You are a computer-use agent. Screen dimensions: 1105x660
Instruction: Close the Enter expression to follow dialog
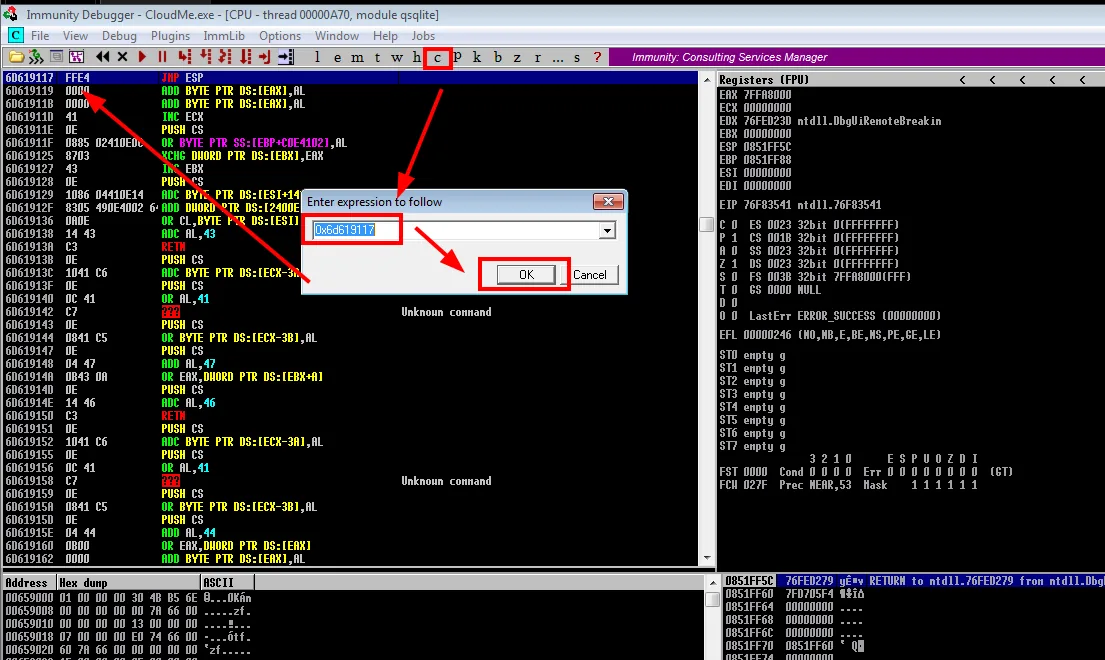[607, 201]
